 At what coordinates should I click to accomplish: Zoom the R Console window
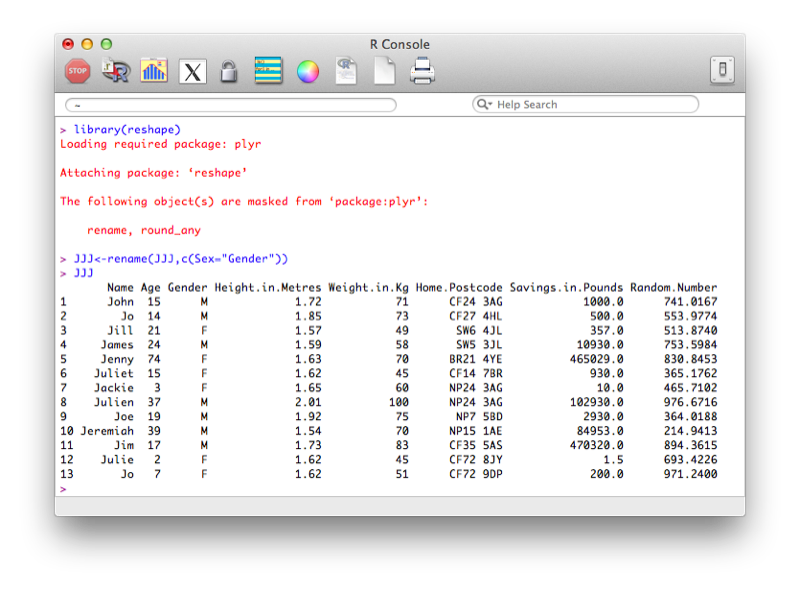tap(106, 44)
